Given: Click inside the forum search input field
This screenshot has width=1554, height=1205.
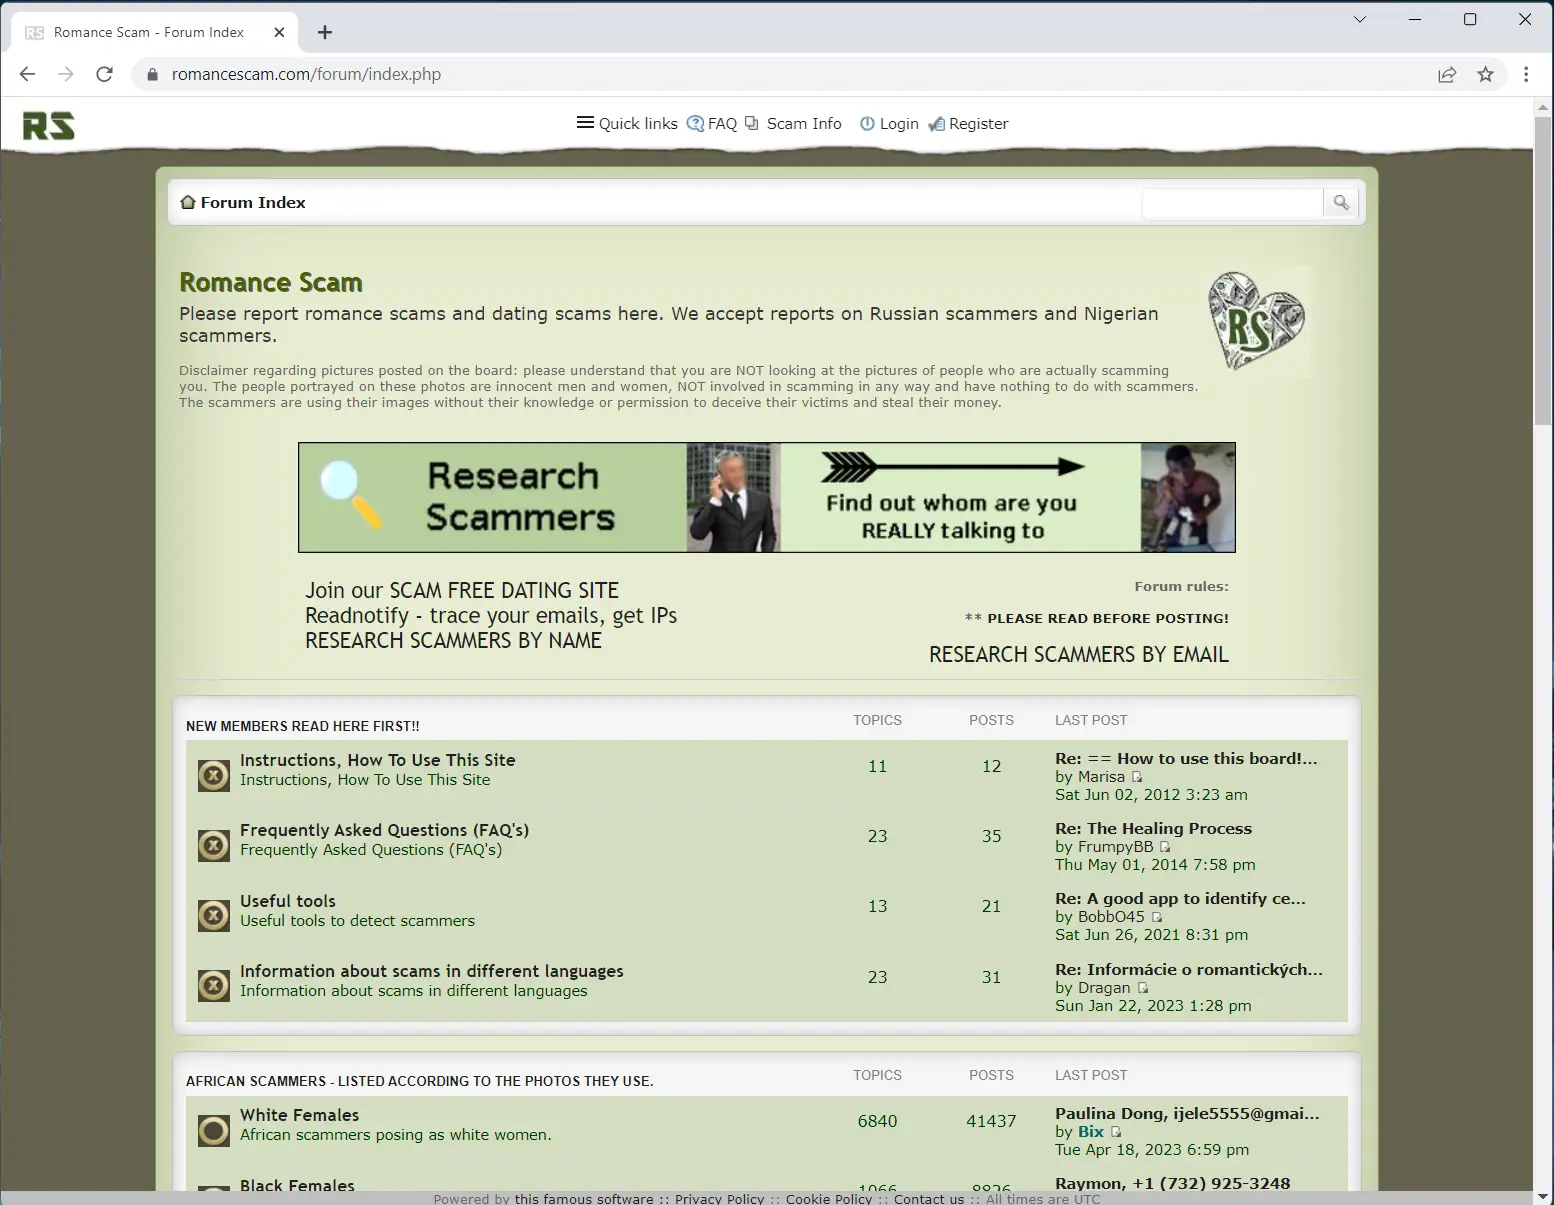Looking at the screenshot, I should point(1232,203).
